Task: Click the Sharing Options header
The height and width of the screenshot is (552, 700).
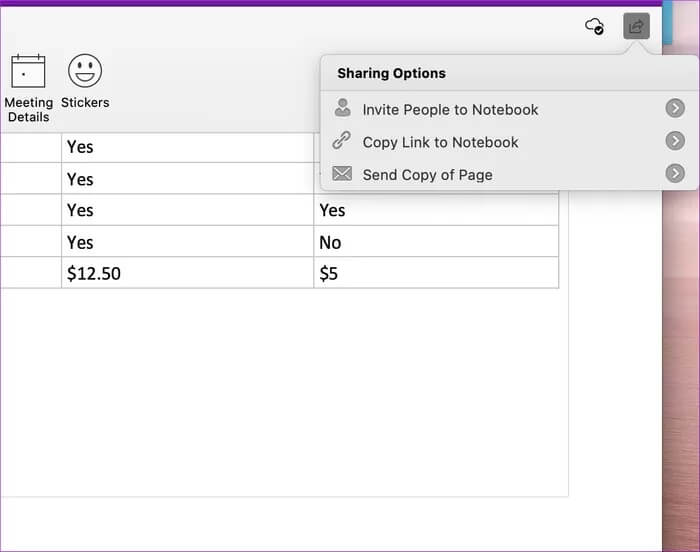Action: [x=391, y=73]
